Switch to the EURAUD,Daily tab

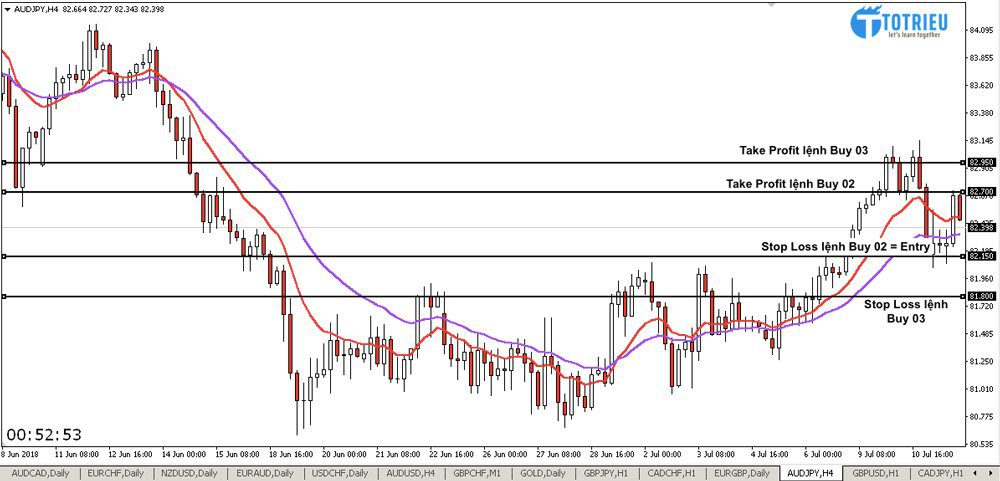point(264,474)
